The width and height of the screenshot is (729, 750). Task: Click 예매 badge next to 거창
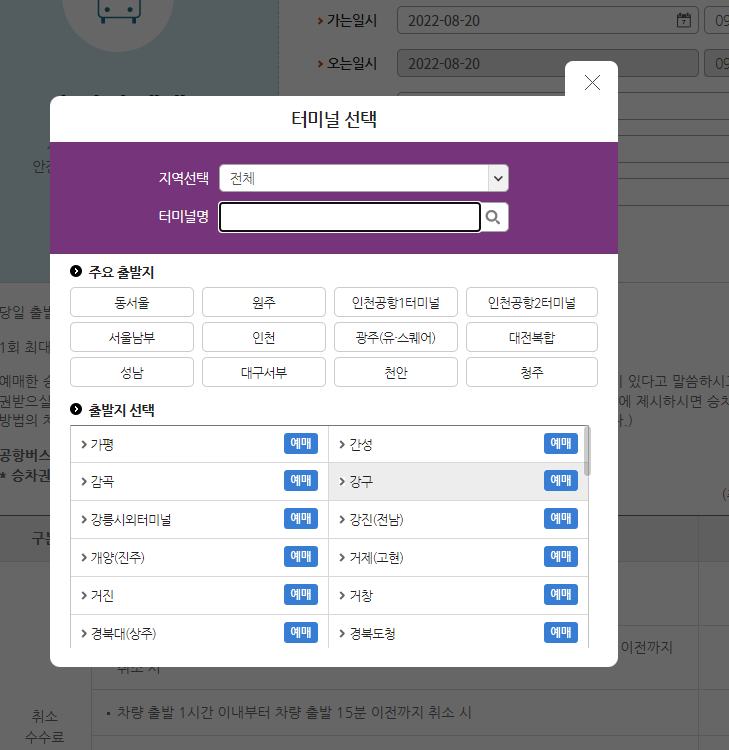click(x=561, y=595)
